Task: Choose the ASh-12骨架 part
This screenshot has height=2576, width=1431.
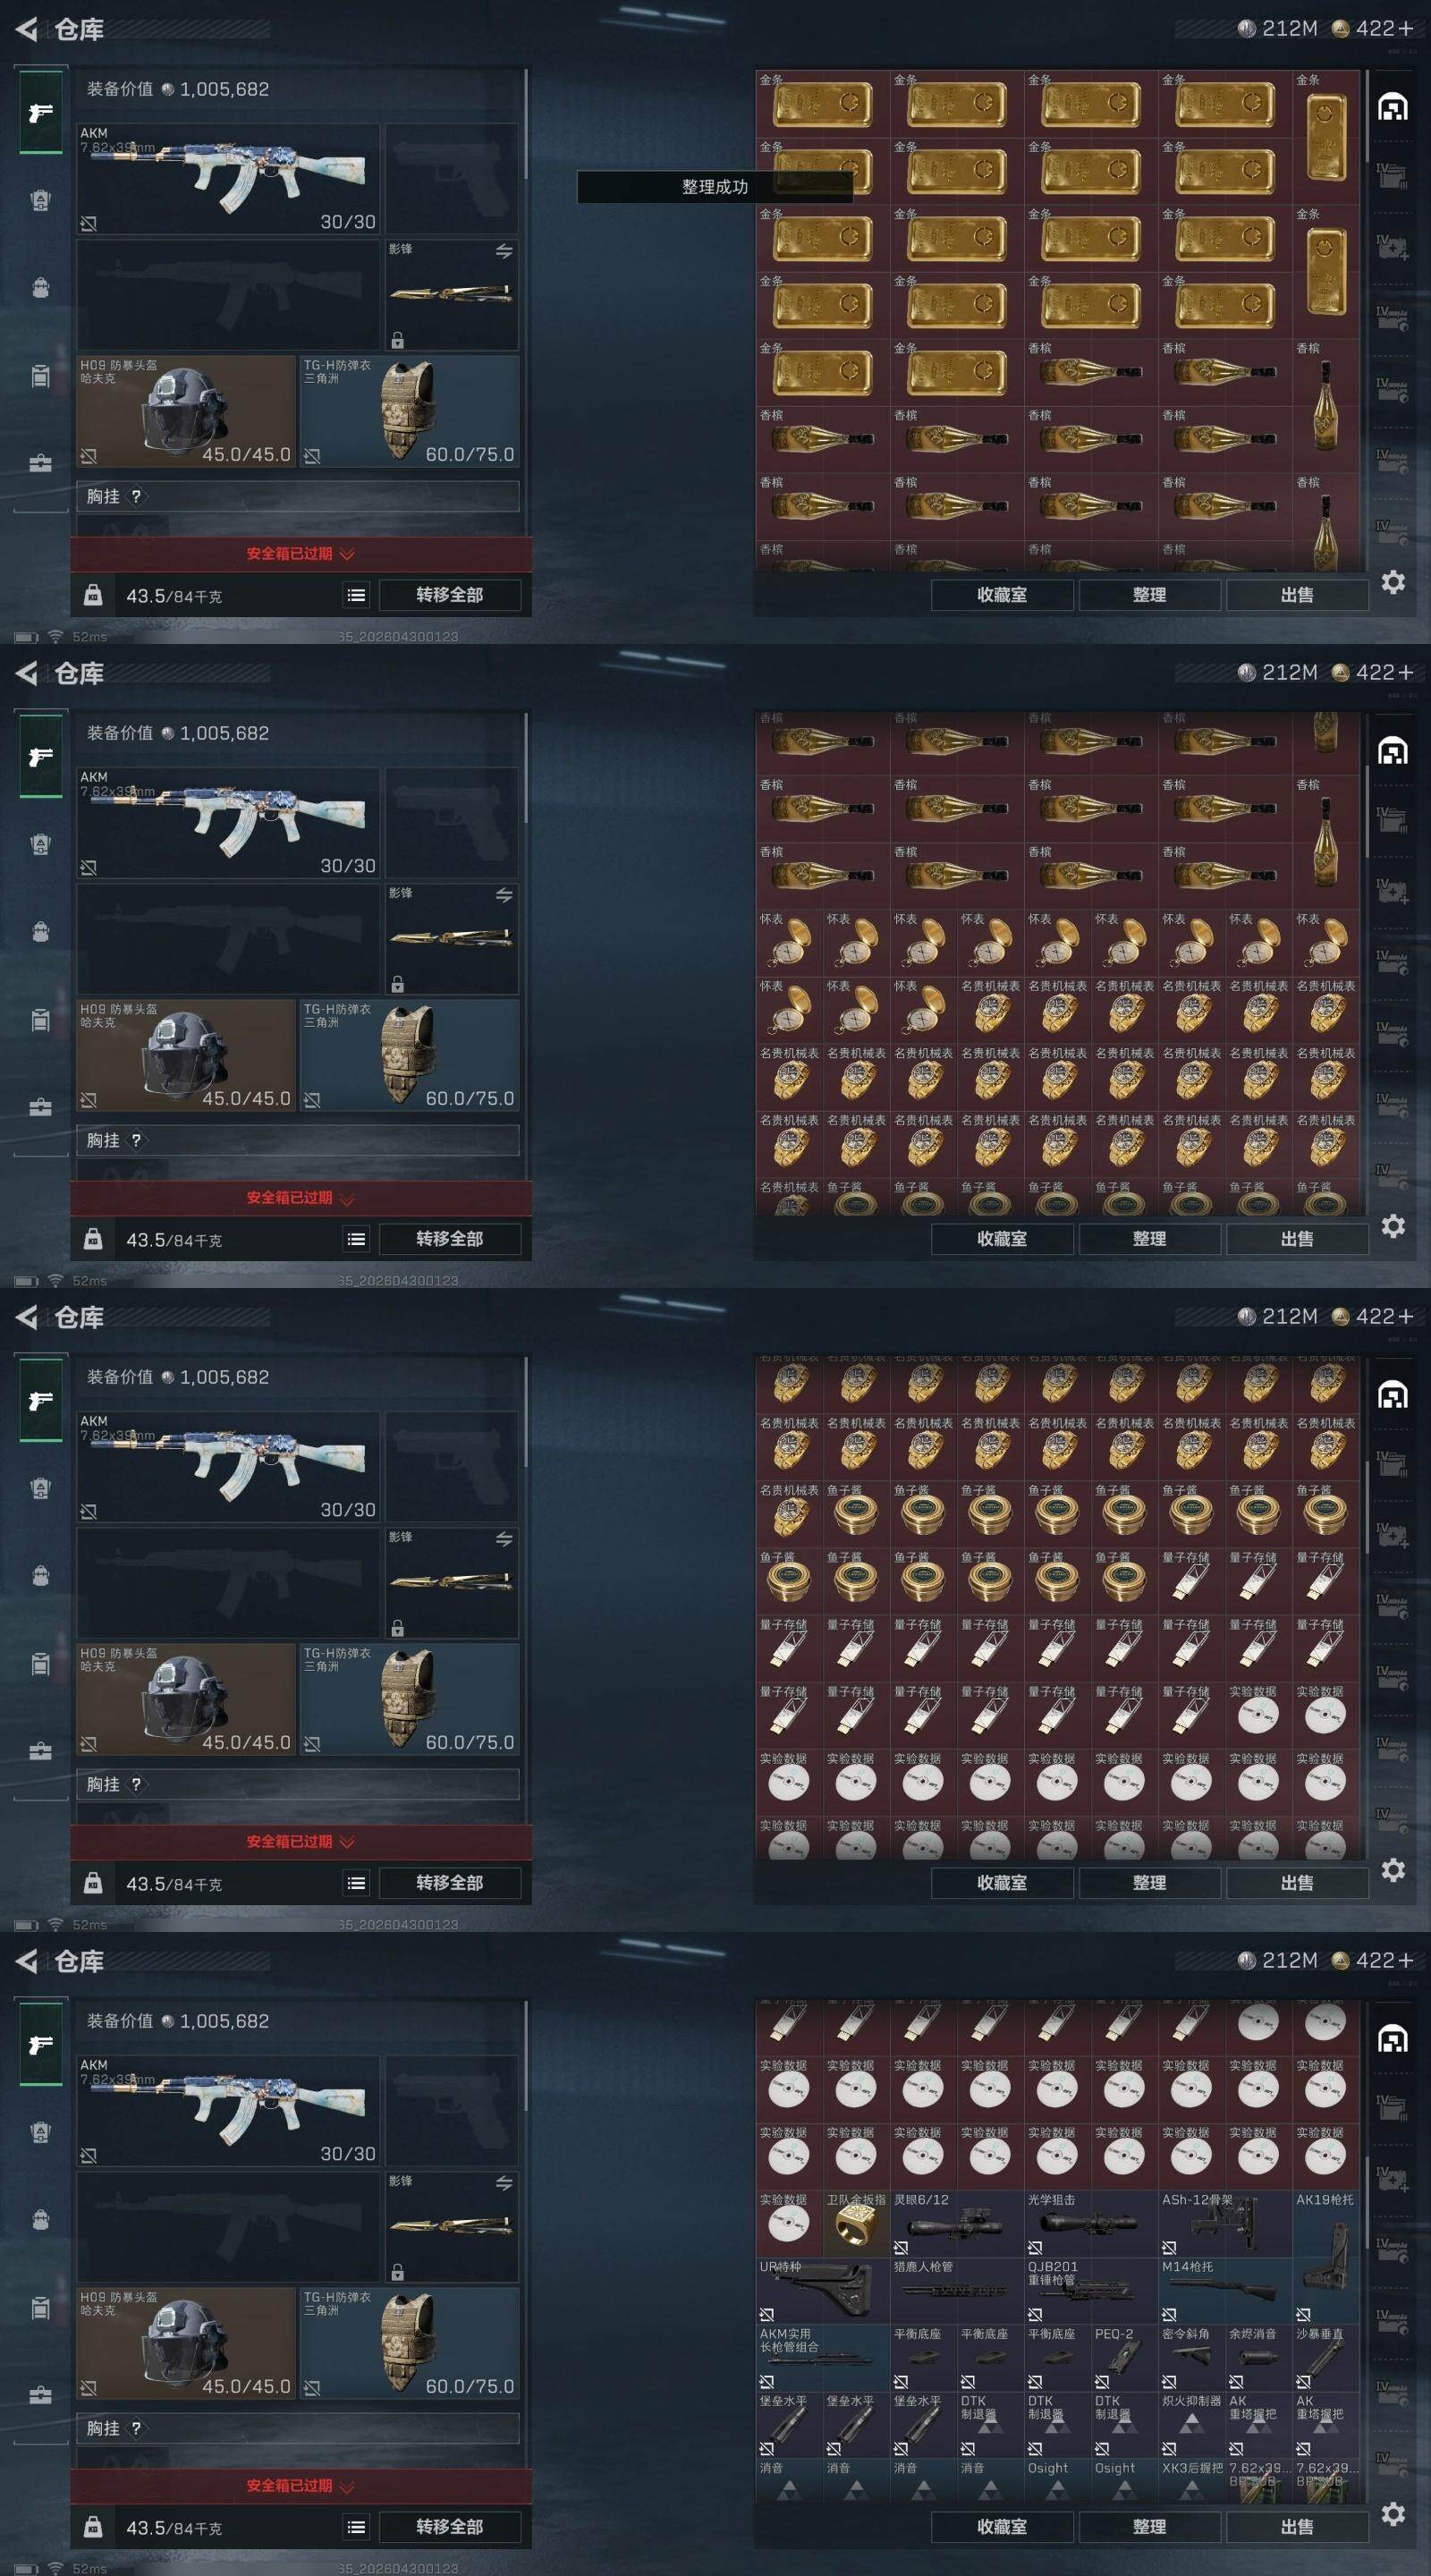Action: [x=1225, y=2224]
